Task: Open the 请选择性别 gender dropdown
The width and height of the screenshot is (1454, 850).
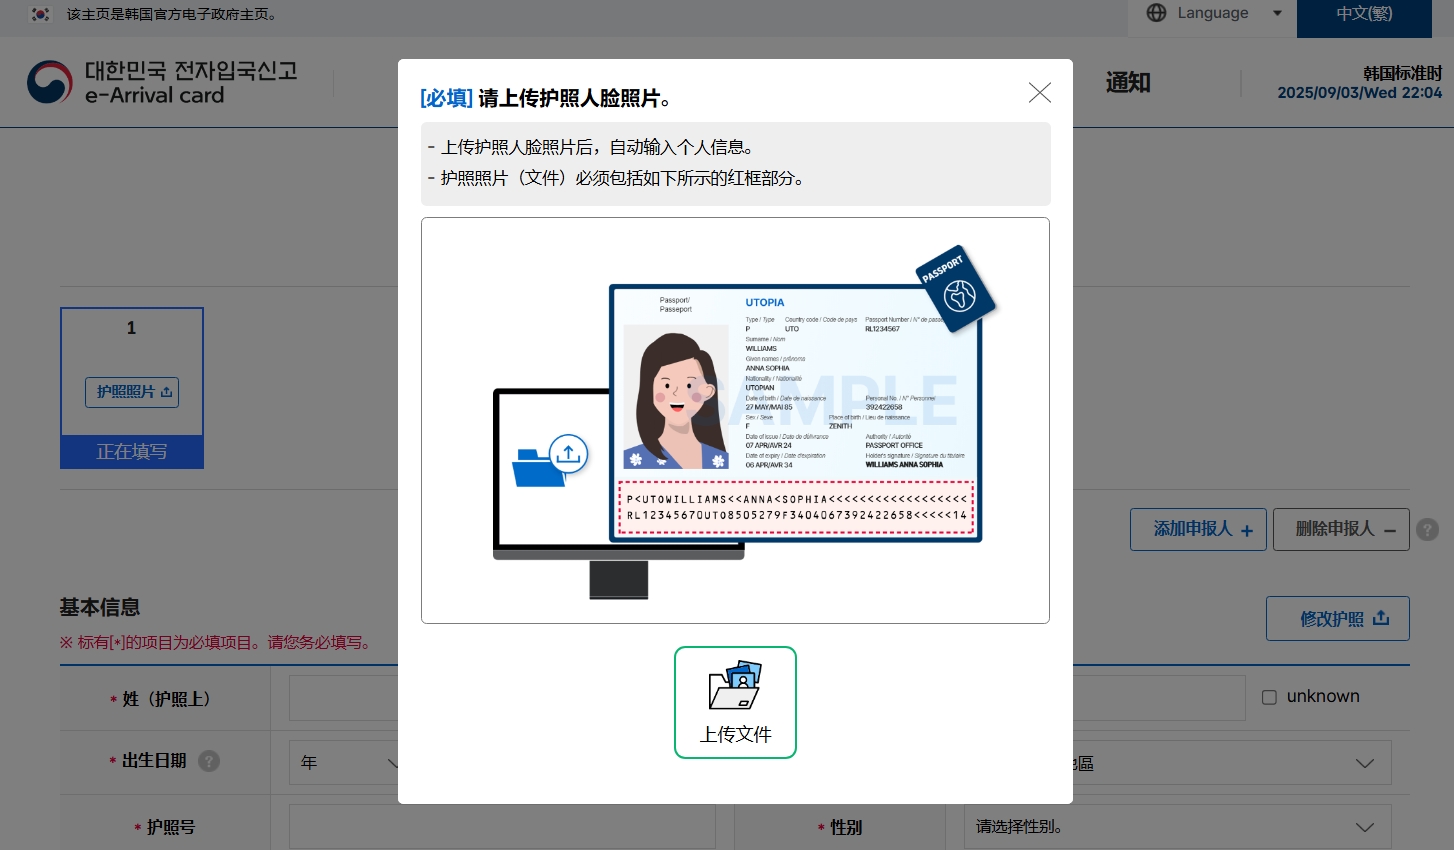Action: [x=1177, y=827]
